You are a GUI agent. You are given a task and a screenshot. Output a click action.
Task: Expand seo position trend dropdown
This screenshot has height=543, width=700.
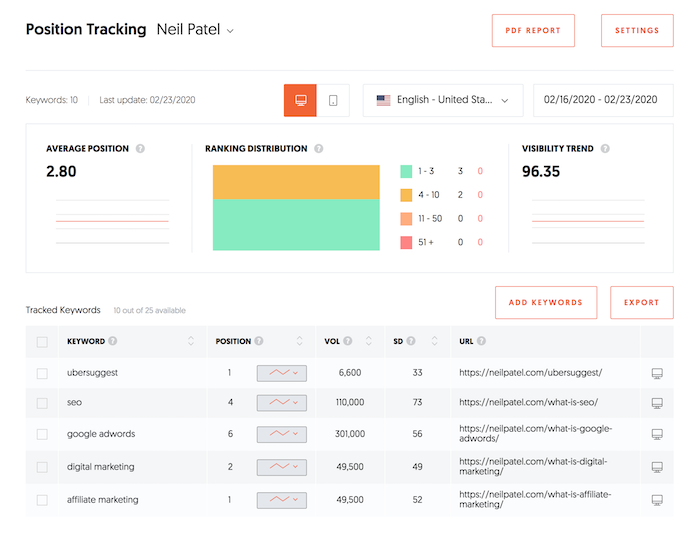pyautogui.click(x=282, y=403)
